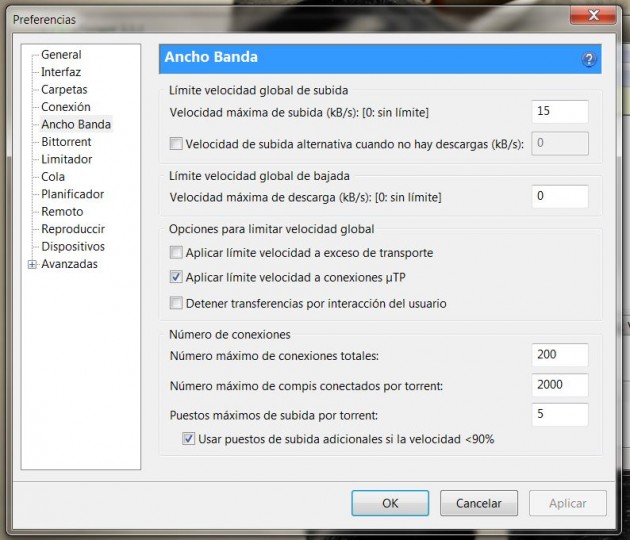
Task: Click the maximum upload speed field
Action: (x=559, y=112)
